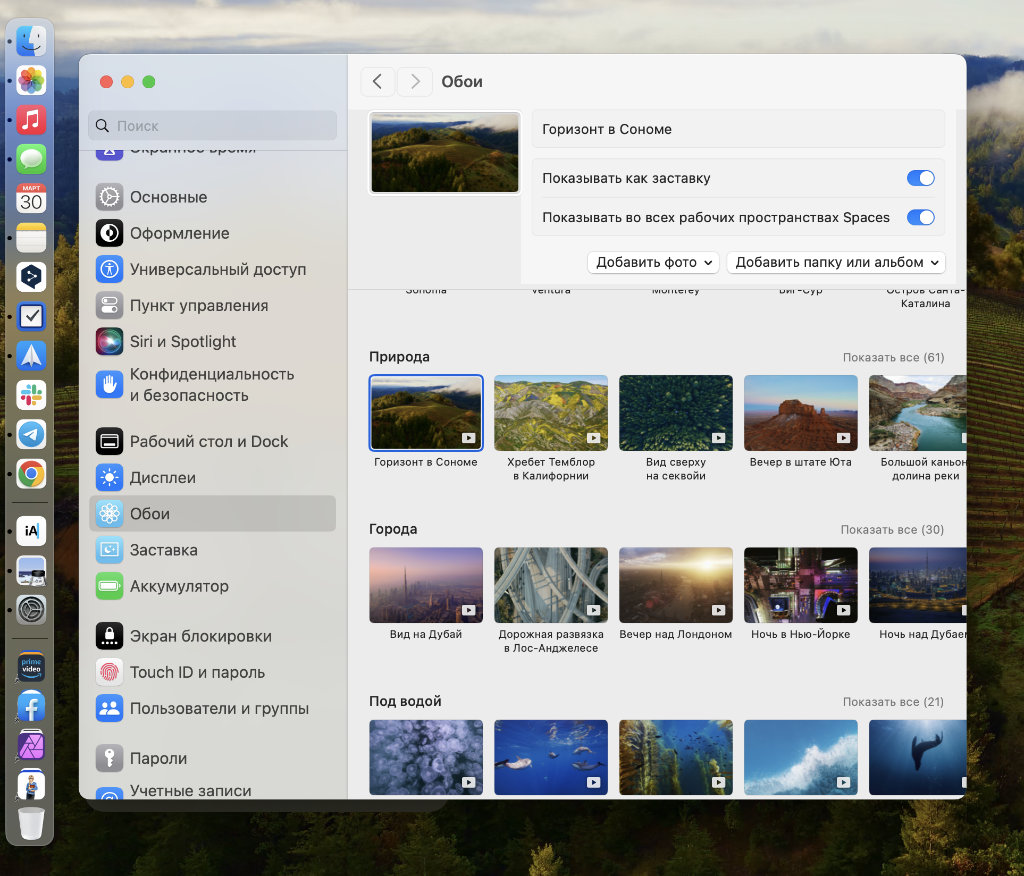Select the Аккумулятор battery icon
The image size is (1024, 876).
109,586
